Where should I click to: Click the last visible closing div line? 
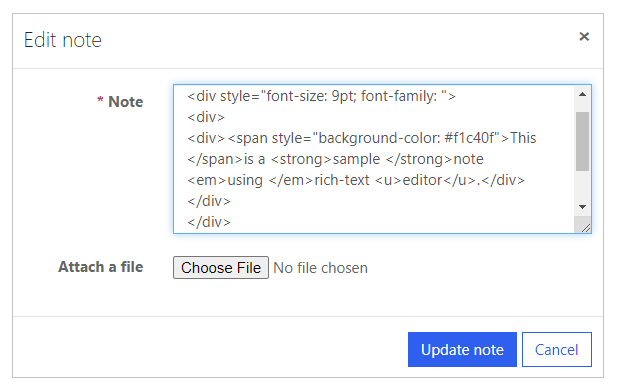point(208,222)
